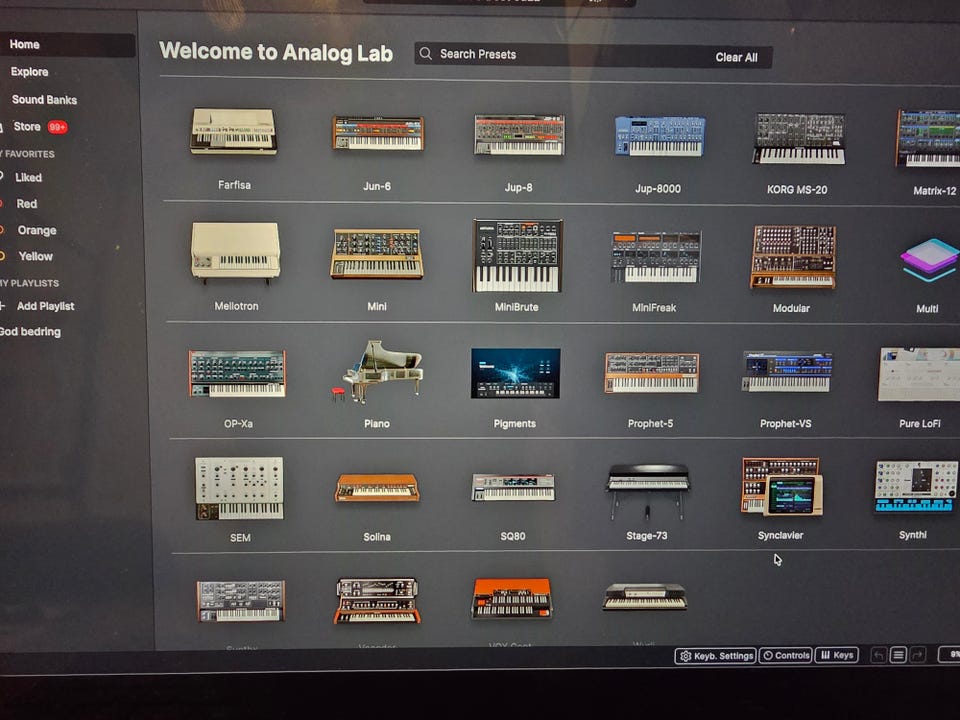Click the 99+ Store notification badge
Viewport: 960px width, 720px height.
click(x=58, y=127)
